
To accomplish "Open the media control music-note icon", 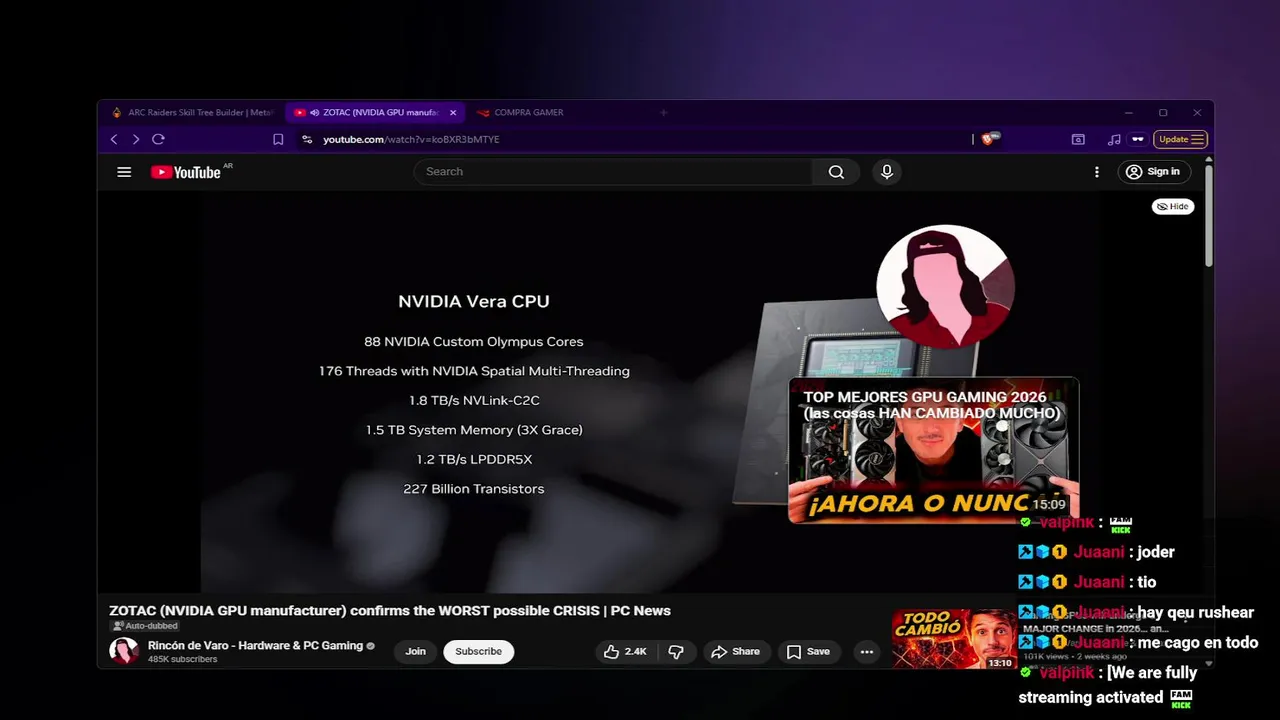I will pyautogui.click(x=1114, y=140).
